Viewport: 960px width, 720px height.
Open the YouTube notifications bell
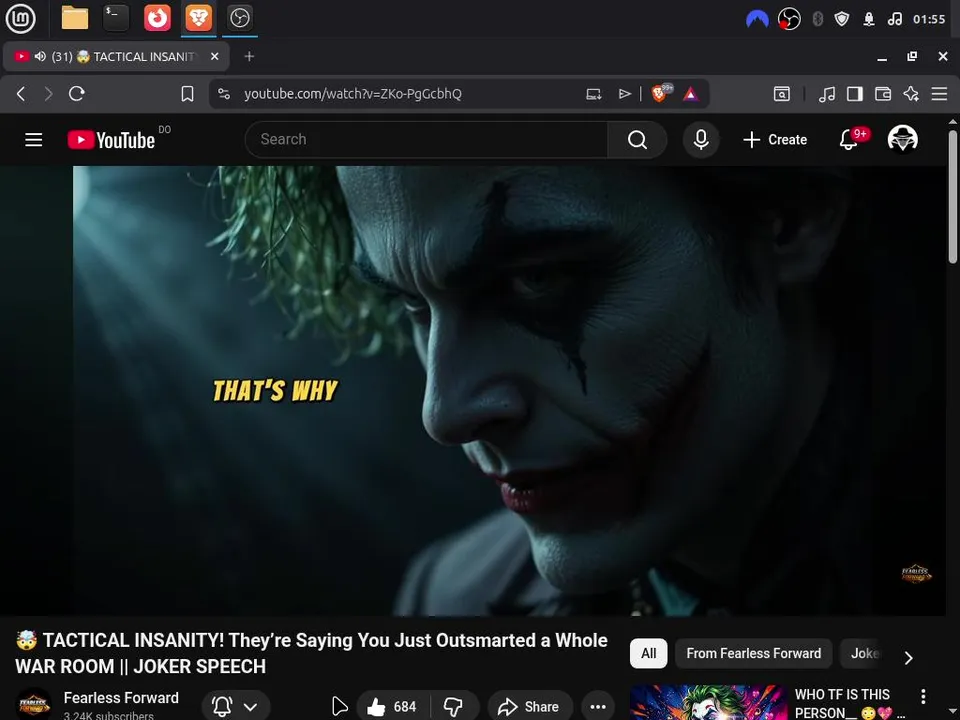tap(849, 140)
